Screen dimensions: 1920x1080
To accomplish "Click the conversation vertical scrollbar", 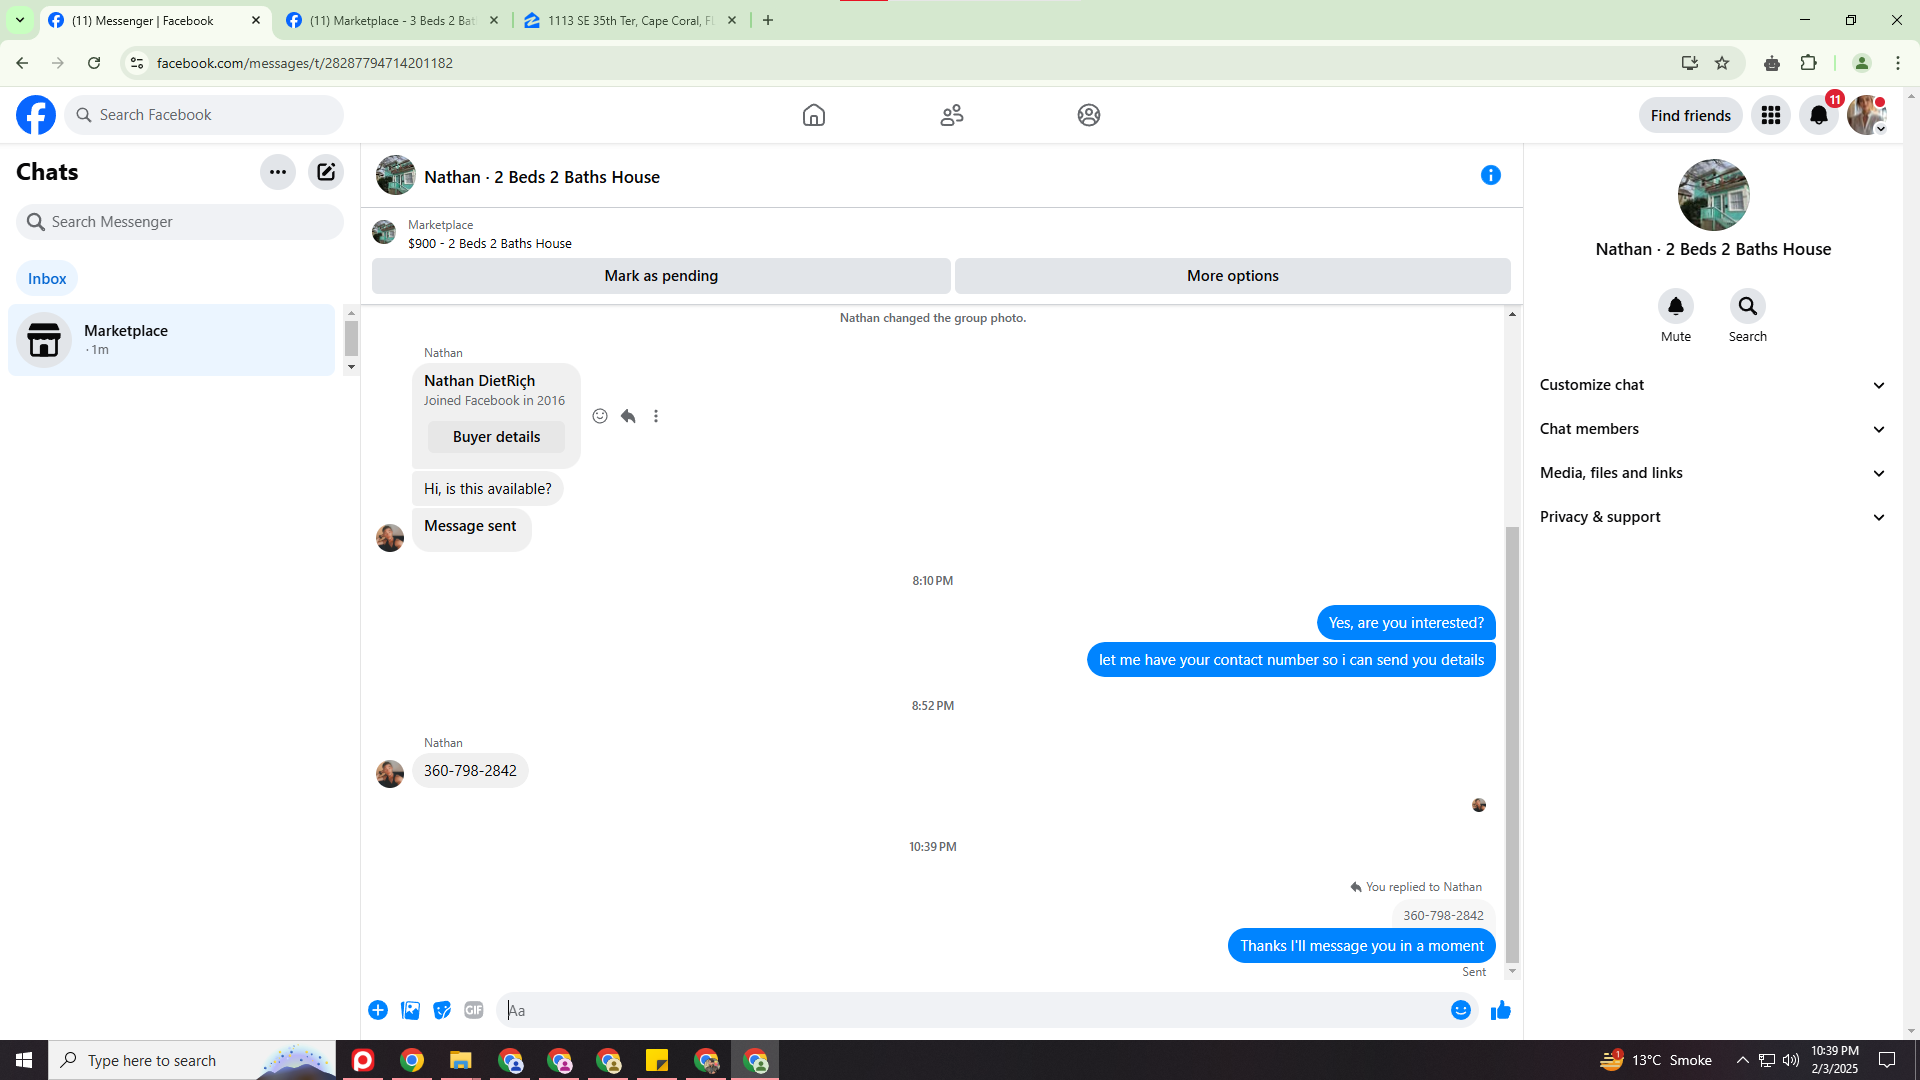I will [x=1512, y=744].
